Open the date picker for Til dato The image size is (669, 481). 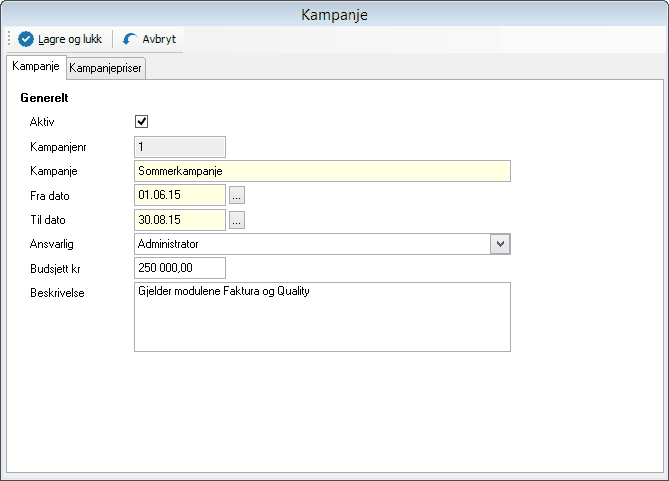pyautogui.click(x=237, y=220)
